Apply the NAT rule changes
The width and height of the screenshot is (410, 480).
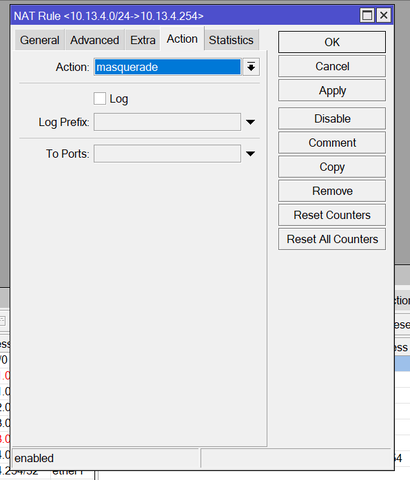coord(332,90)
